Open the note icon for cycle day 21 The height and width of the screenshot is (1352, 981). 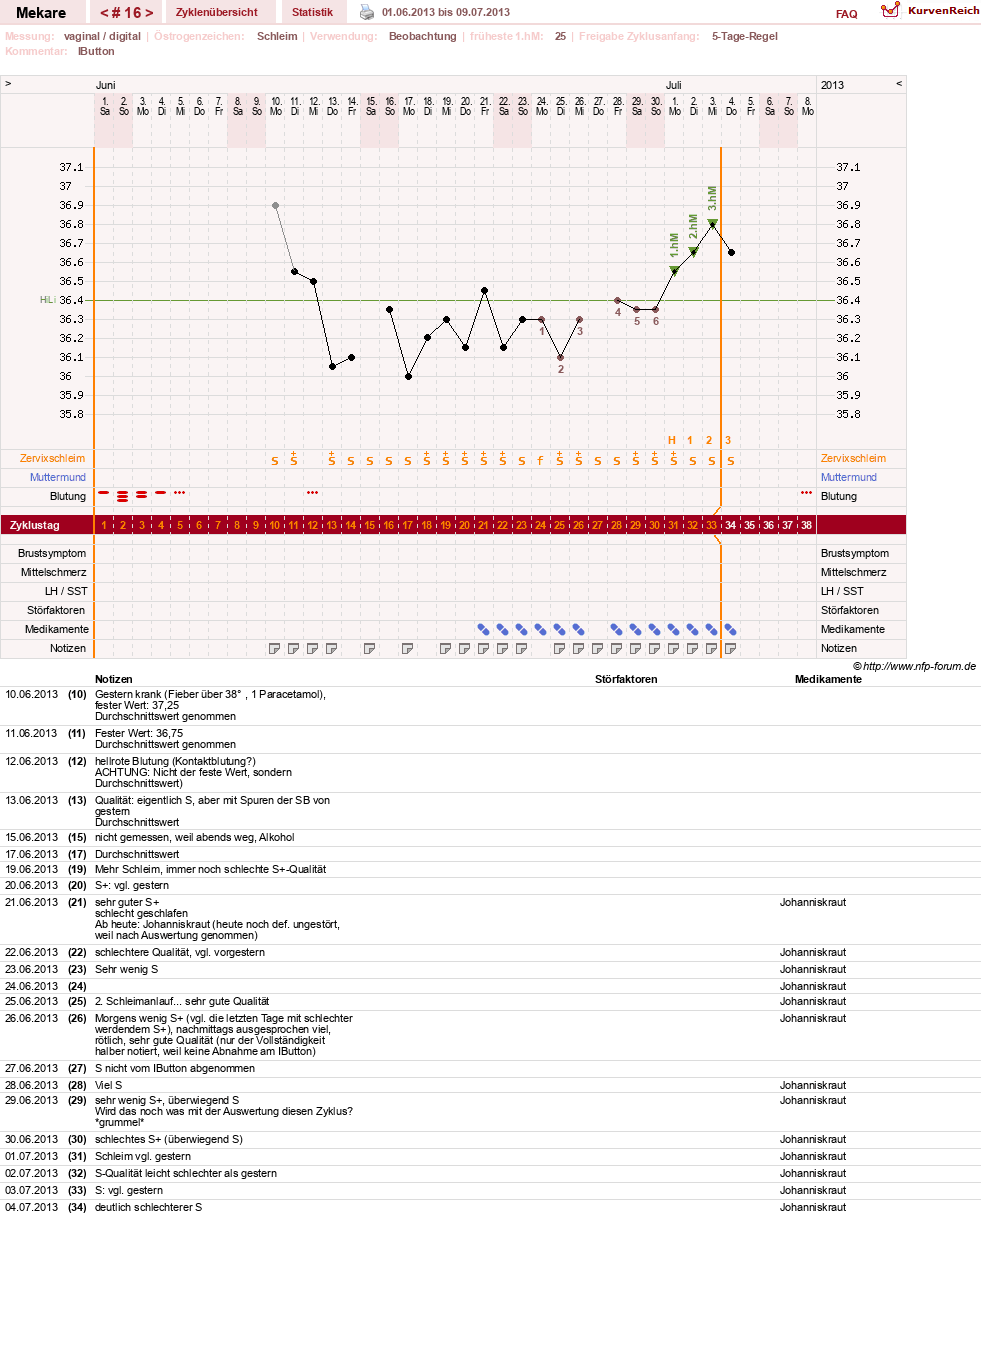484,649
